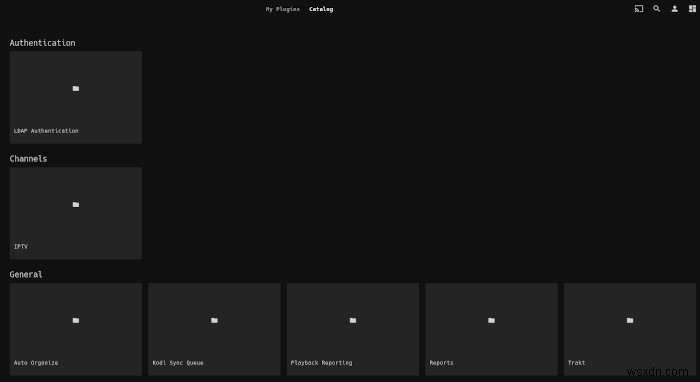Viewport: 700px width, 382px height.
Task: Open the user profile icon
Action: click(x=675, y=8)
